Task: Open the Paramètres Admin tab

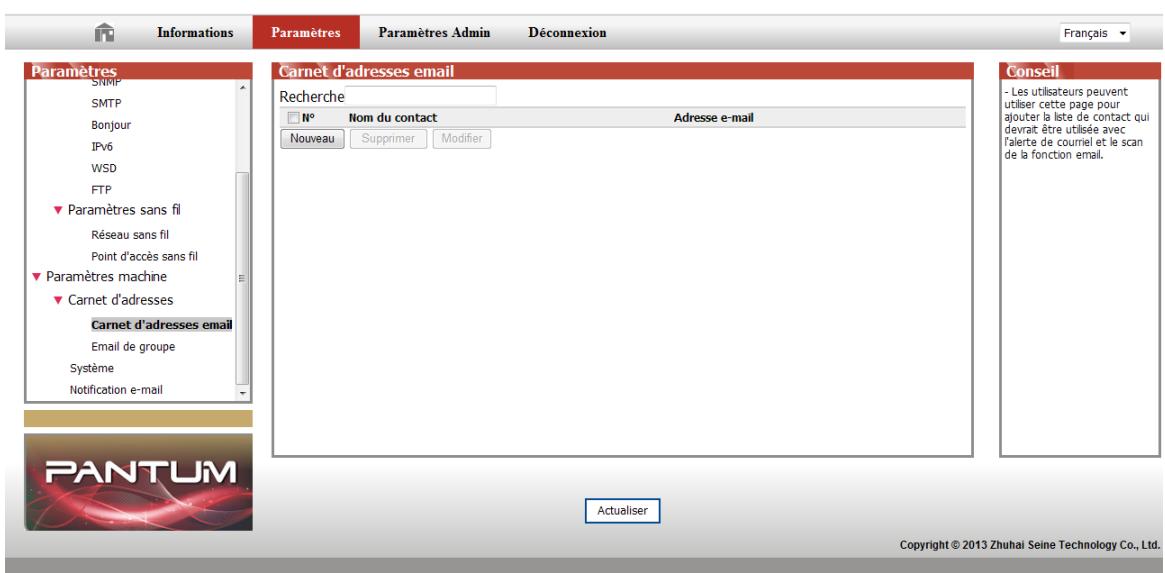Action: [433, 32]
